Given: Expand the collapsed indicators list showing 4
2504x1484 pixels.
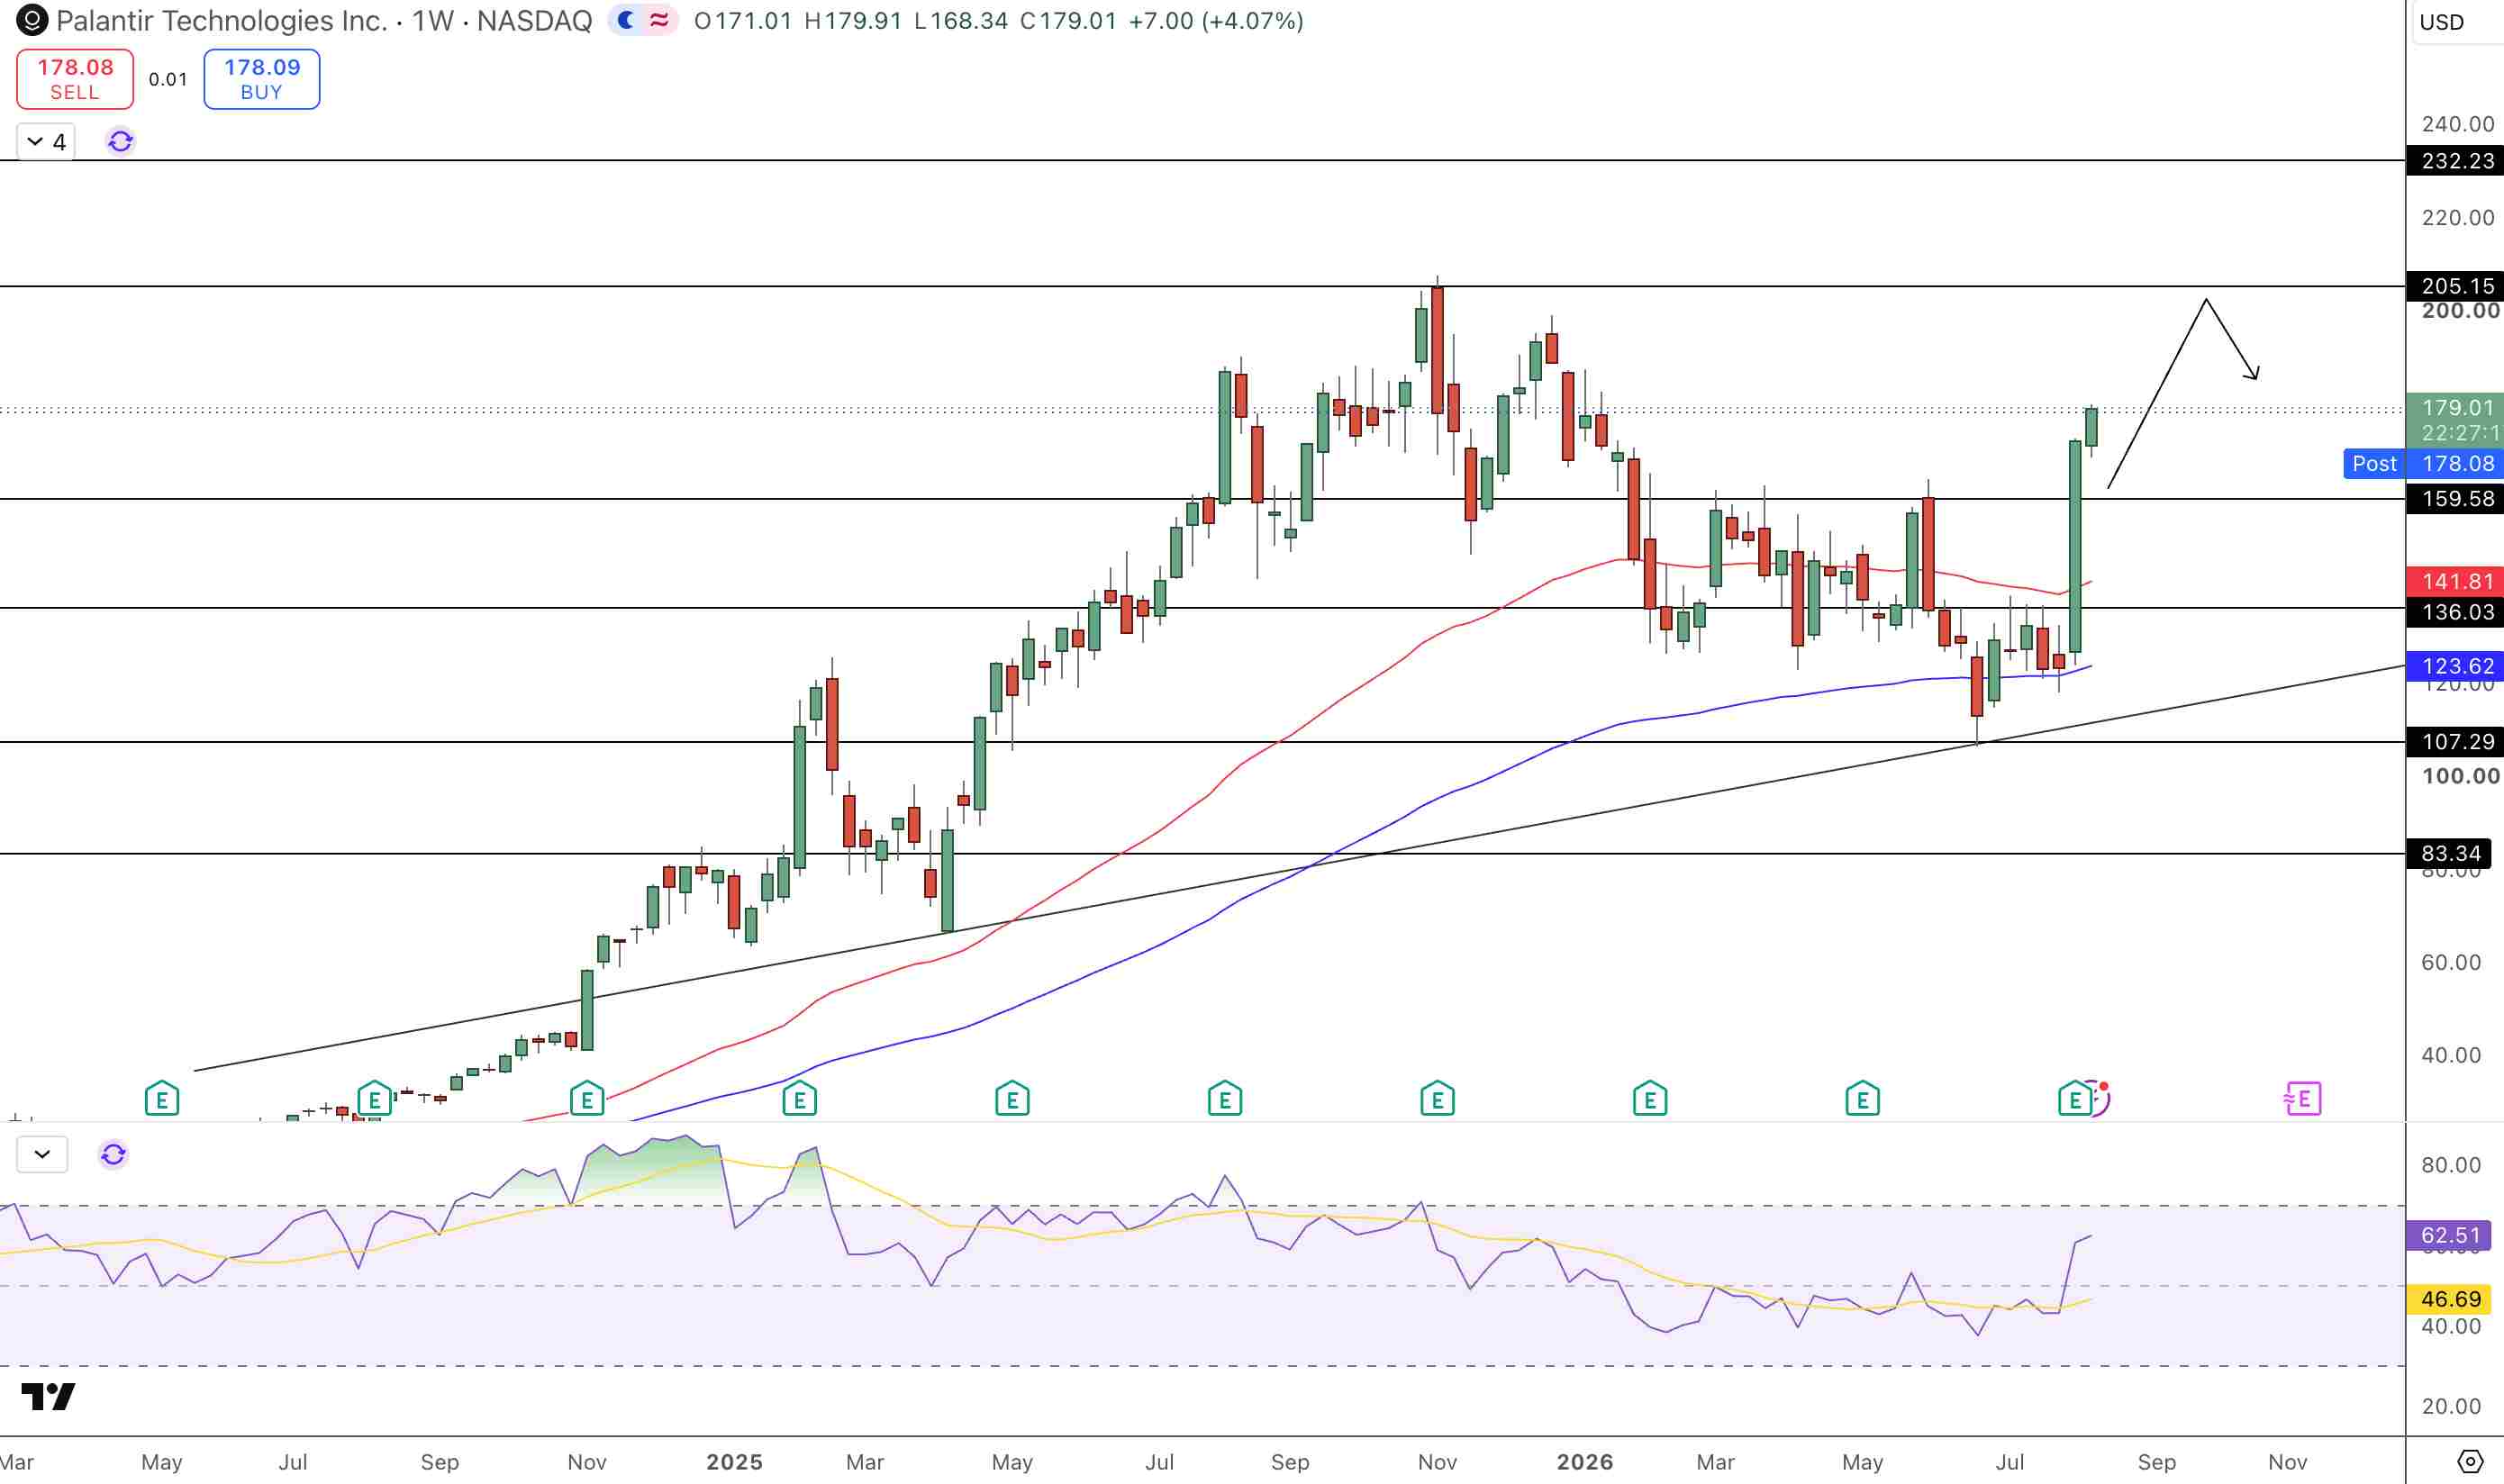Looking at the screenshot, I should pyautogui.click(x=46, y=142).
